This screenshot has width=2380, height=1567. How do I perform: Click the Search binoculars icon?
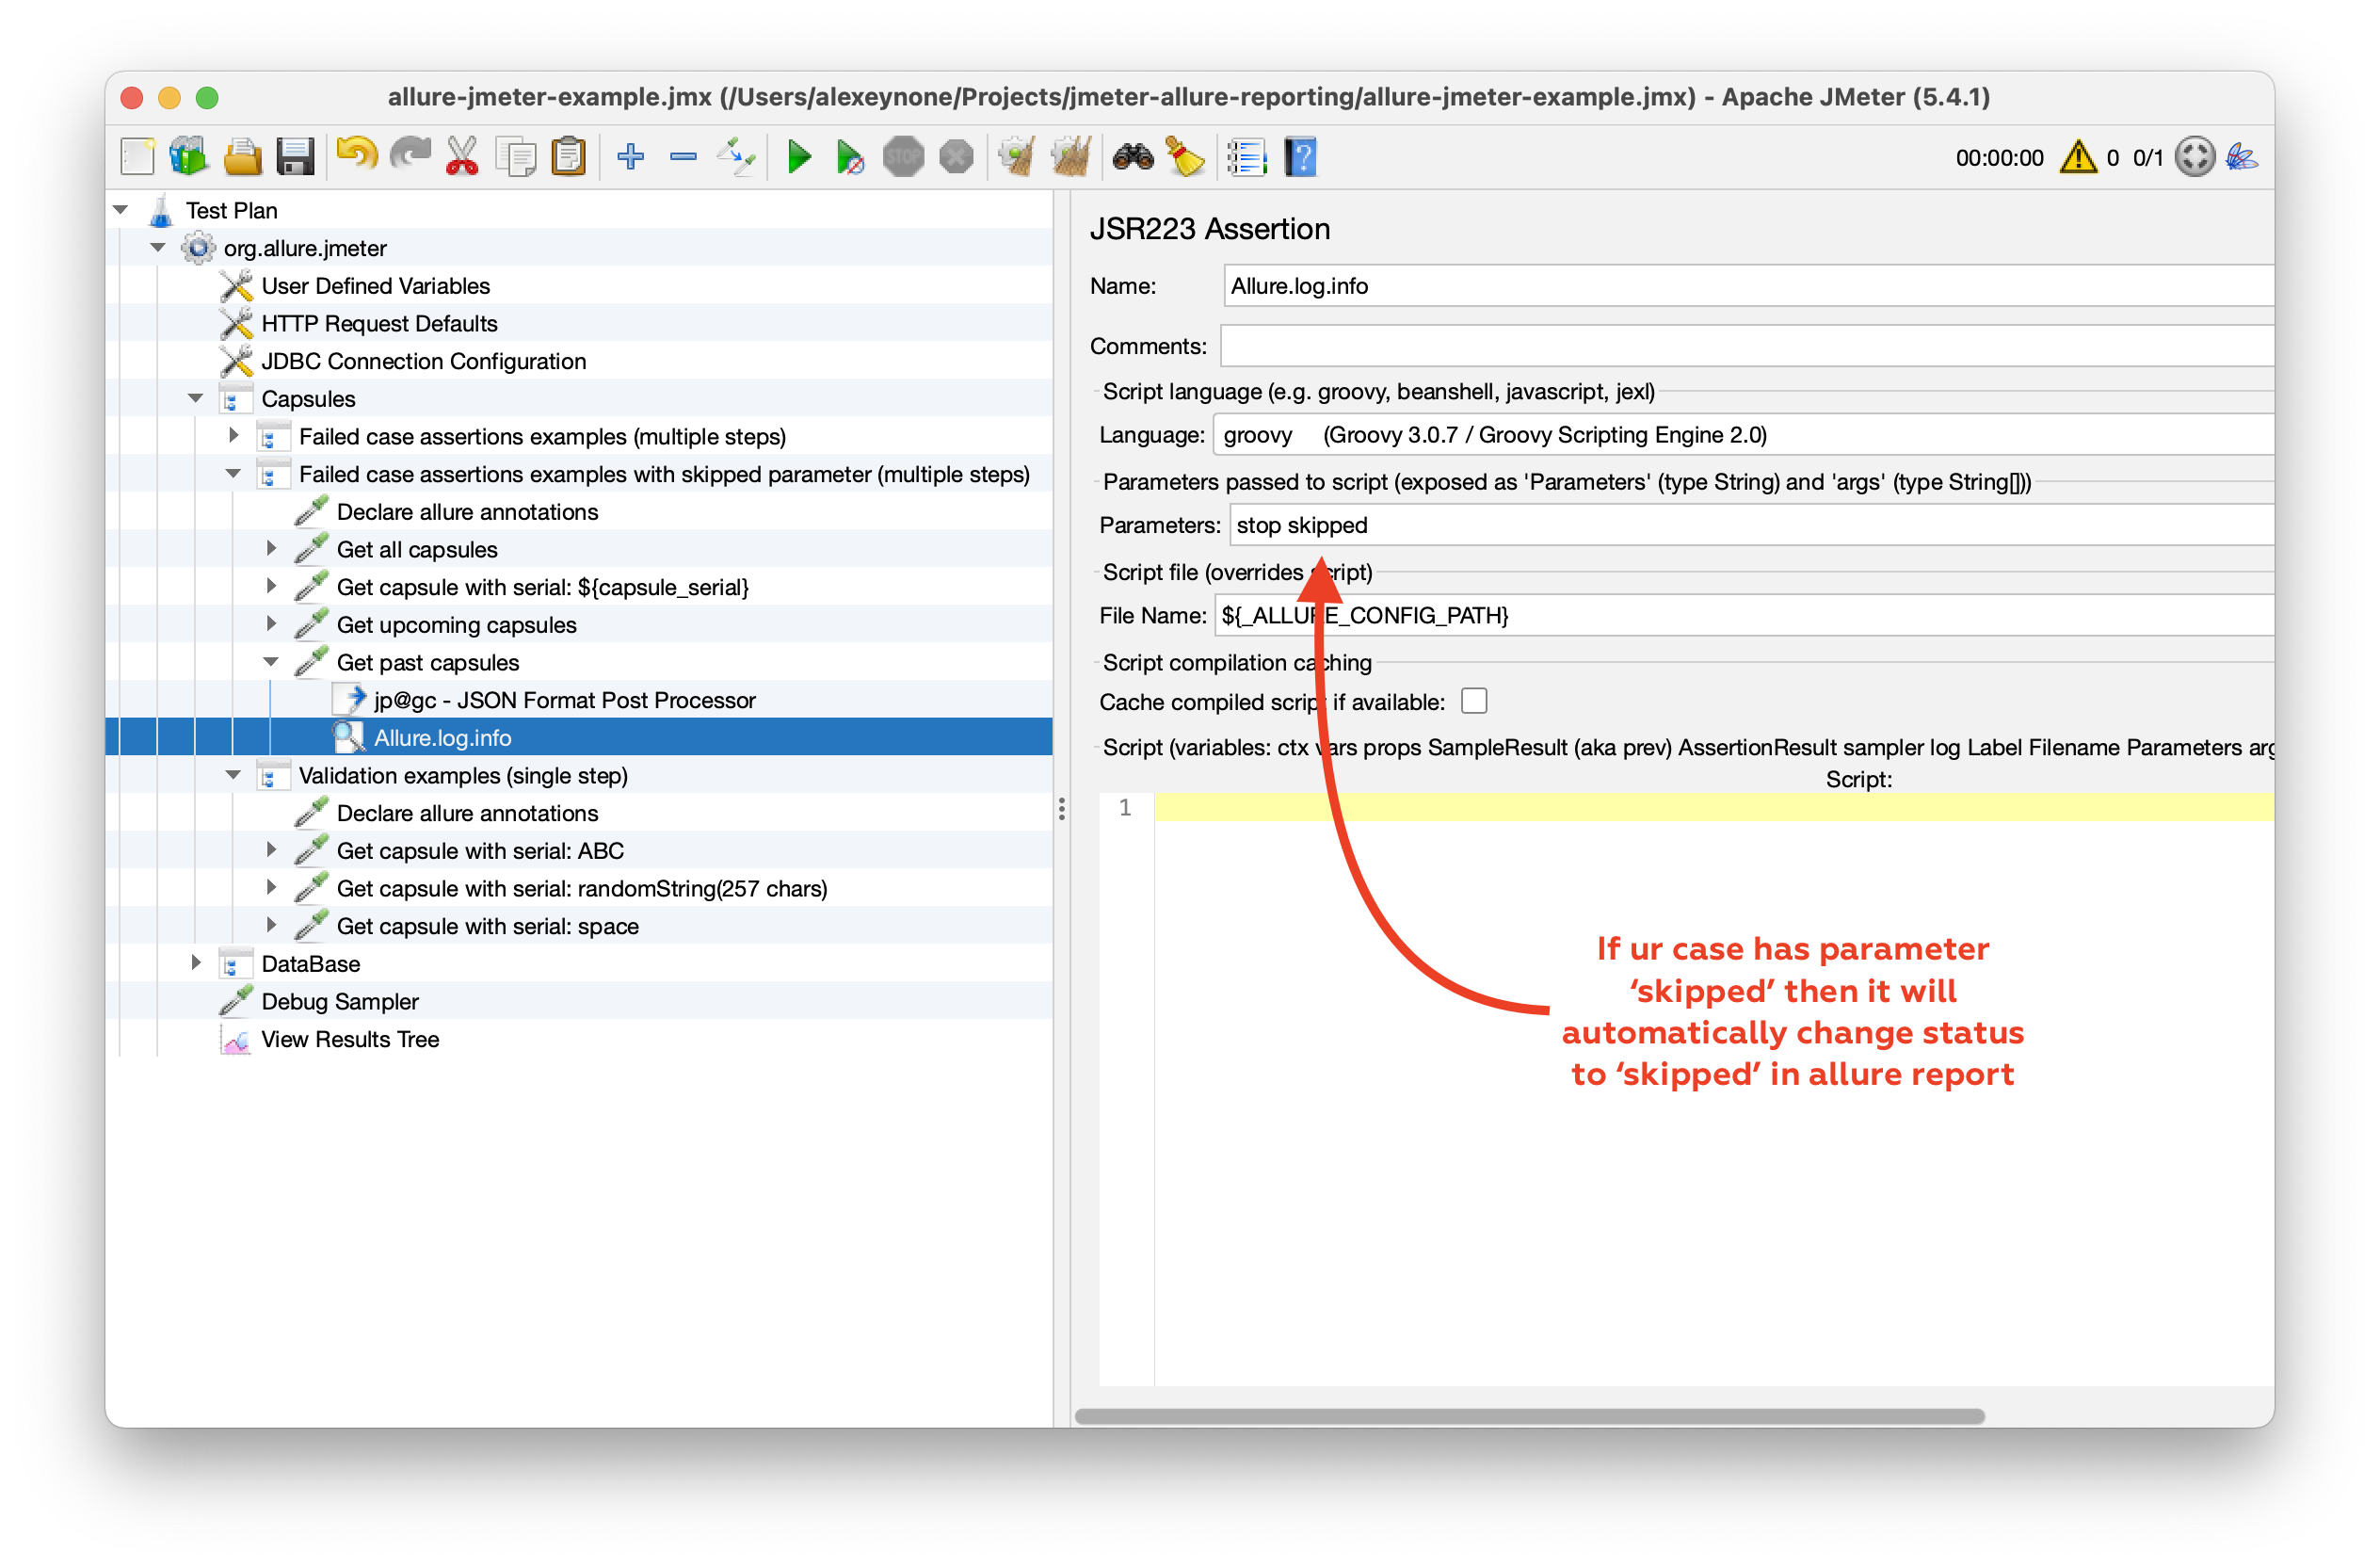1133,157
